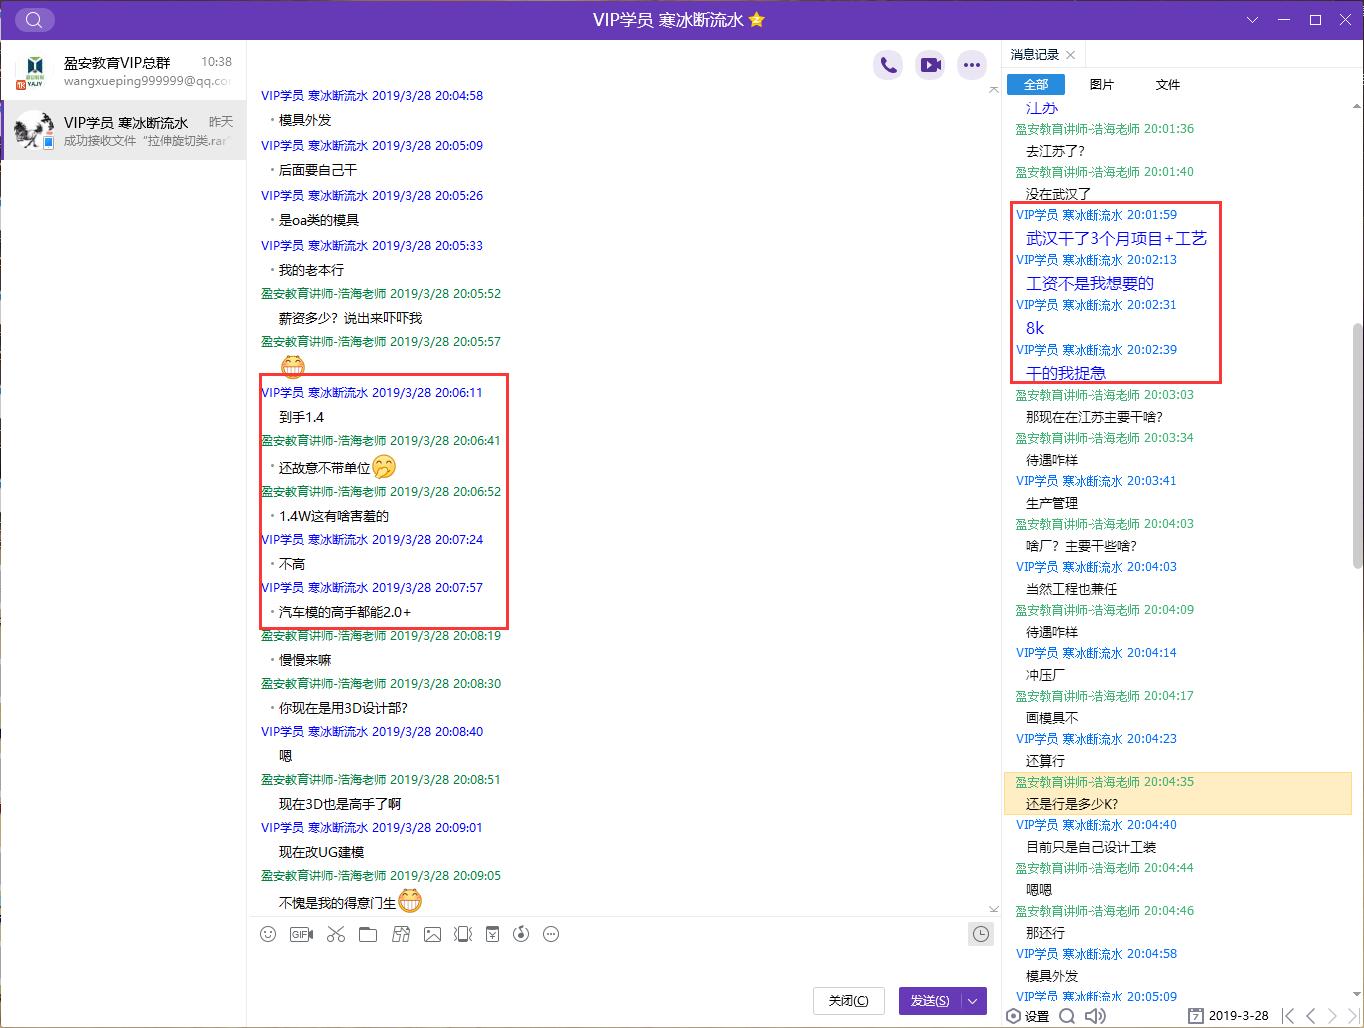The image size is (1364, 1028).
Task: Share music using the music note icon
Action: [x=521, y=934]
